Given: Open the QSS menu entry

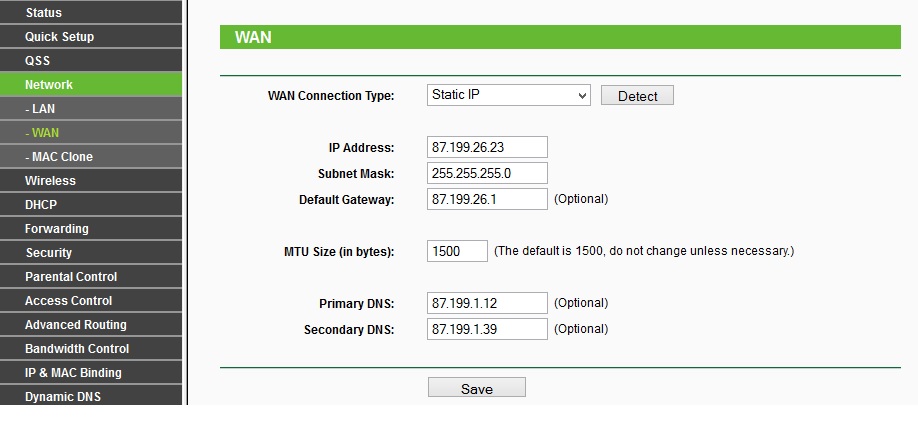Looking at the screenshot, I should click(x=91, y=60).
